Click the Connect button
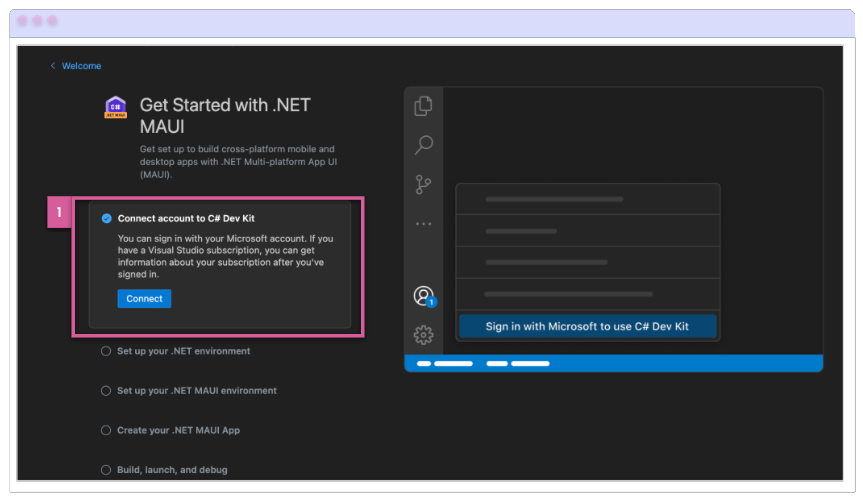The width and height of the screenshot is (863, 500). [x=144, y=298]
